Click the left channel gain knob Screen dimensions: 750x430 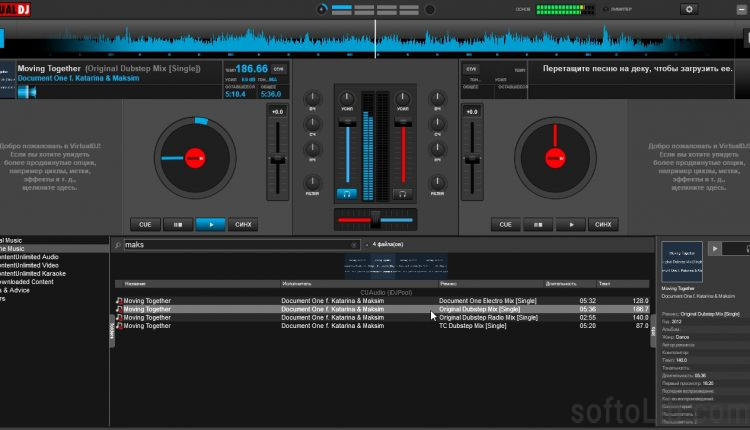click(x=347, y=99)
